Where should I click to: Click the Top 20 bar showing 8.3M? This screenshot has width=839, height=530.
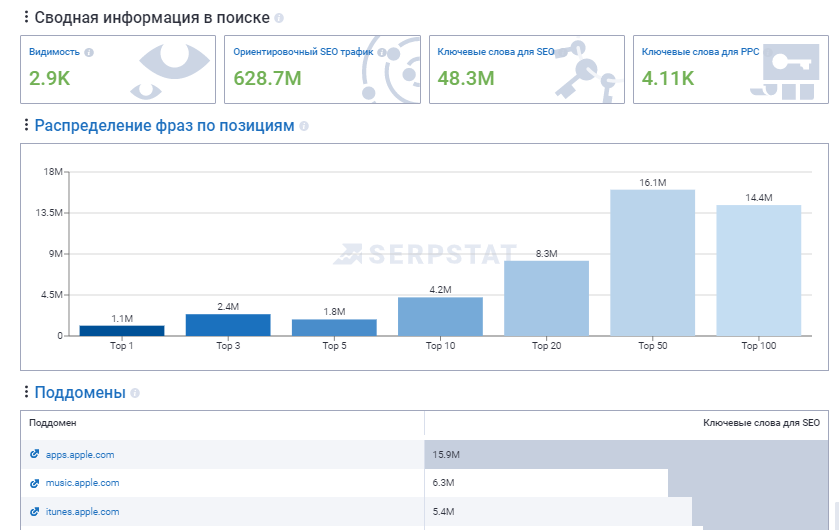tap(546, 298)
